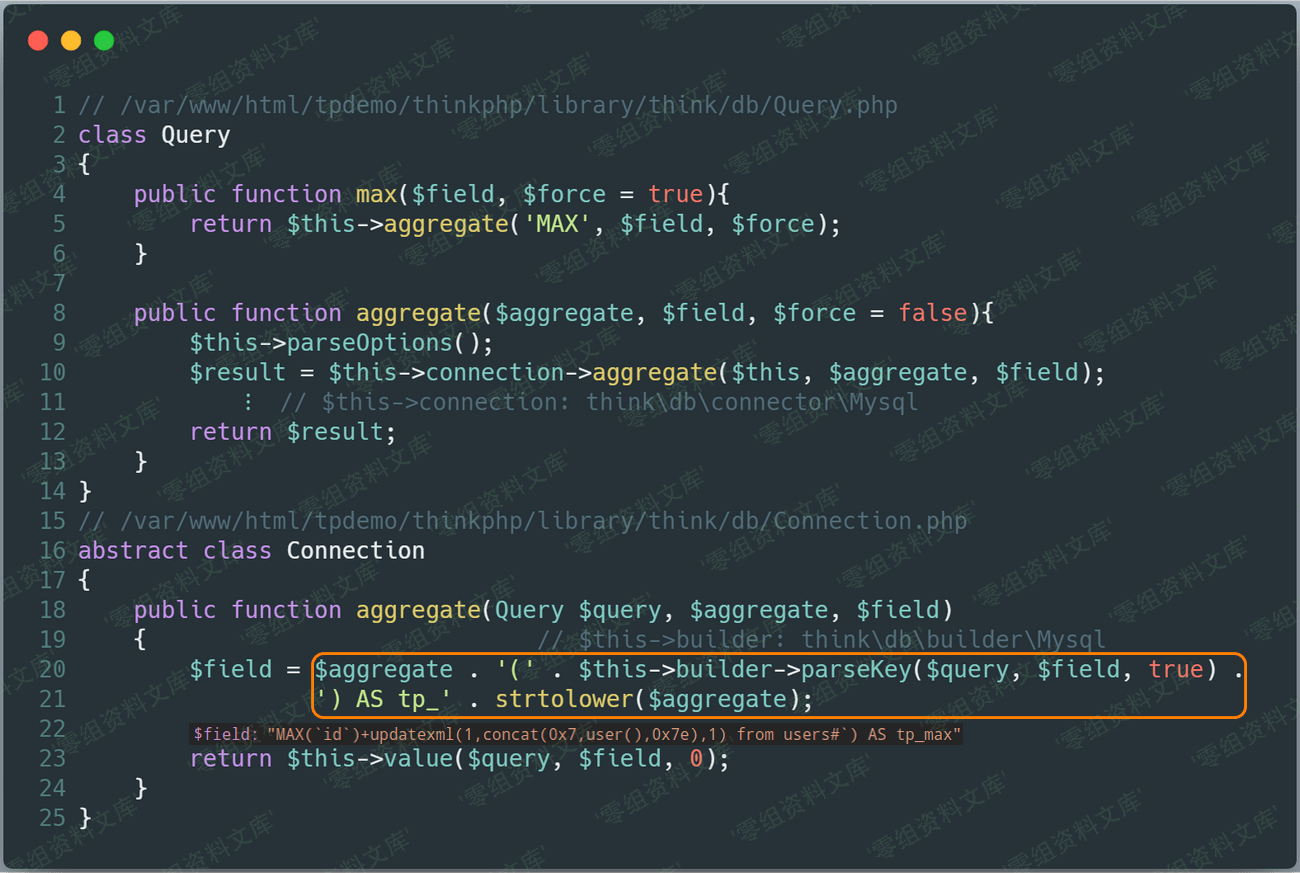This screenshot has height=873, width=1300.
Task: Click the red close dot
Action: pos(38,41)
